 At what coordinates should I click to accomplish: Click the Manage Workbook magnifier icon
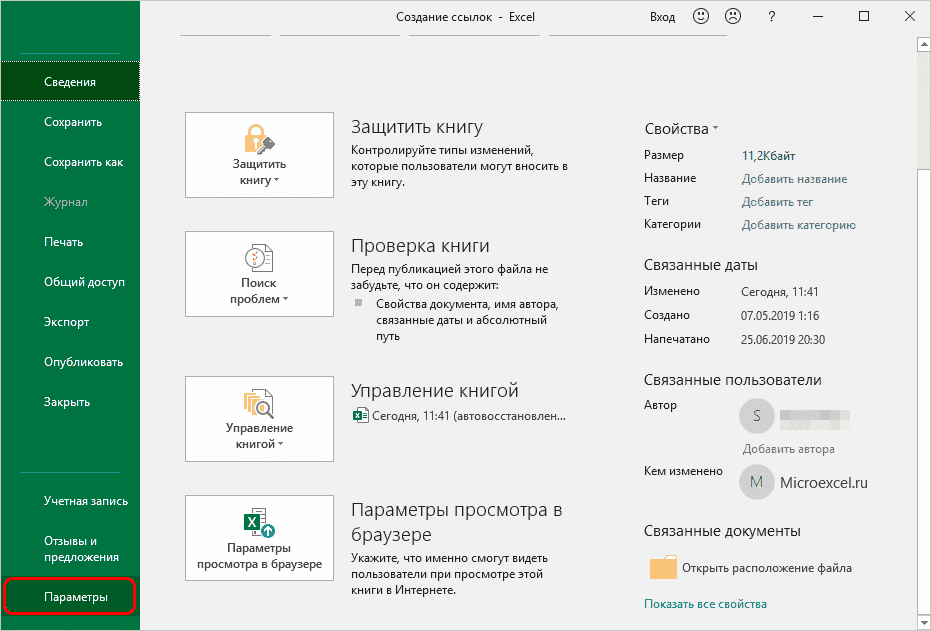tap(259, 402)
